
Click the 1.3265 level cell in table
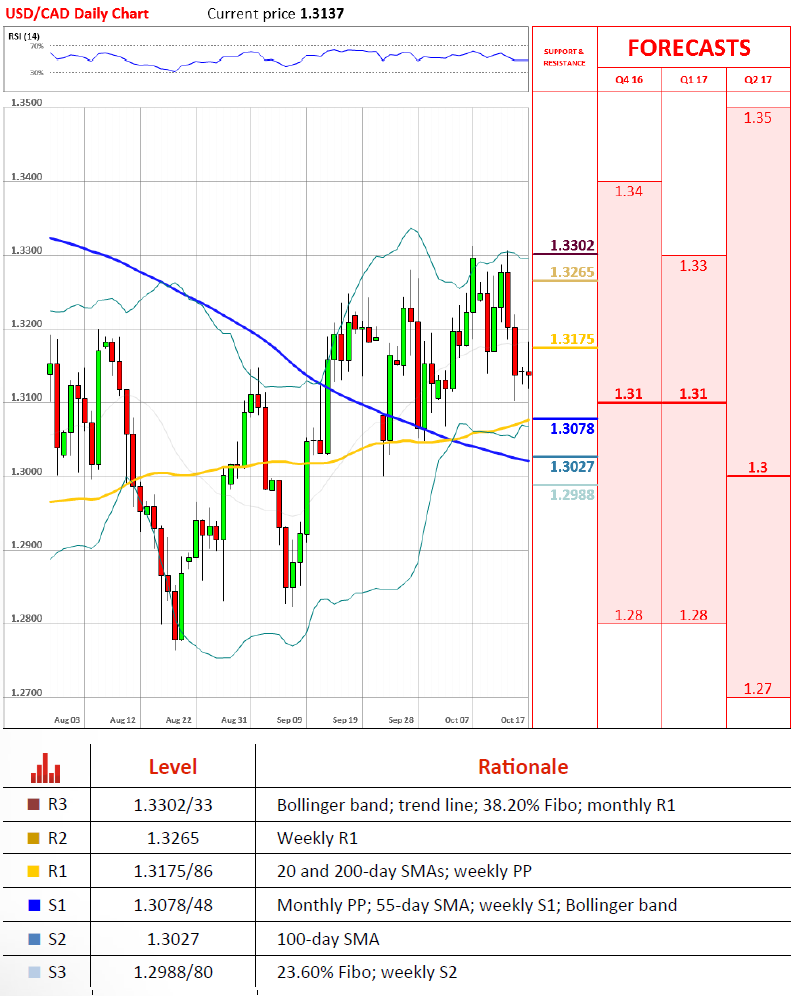pos(173,838)
